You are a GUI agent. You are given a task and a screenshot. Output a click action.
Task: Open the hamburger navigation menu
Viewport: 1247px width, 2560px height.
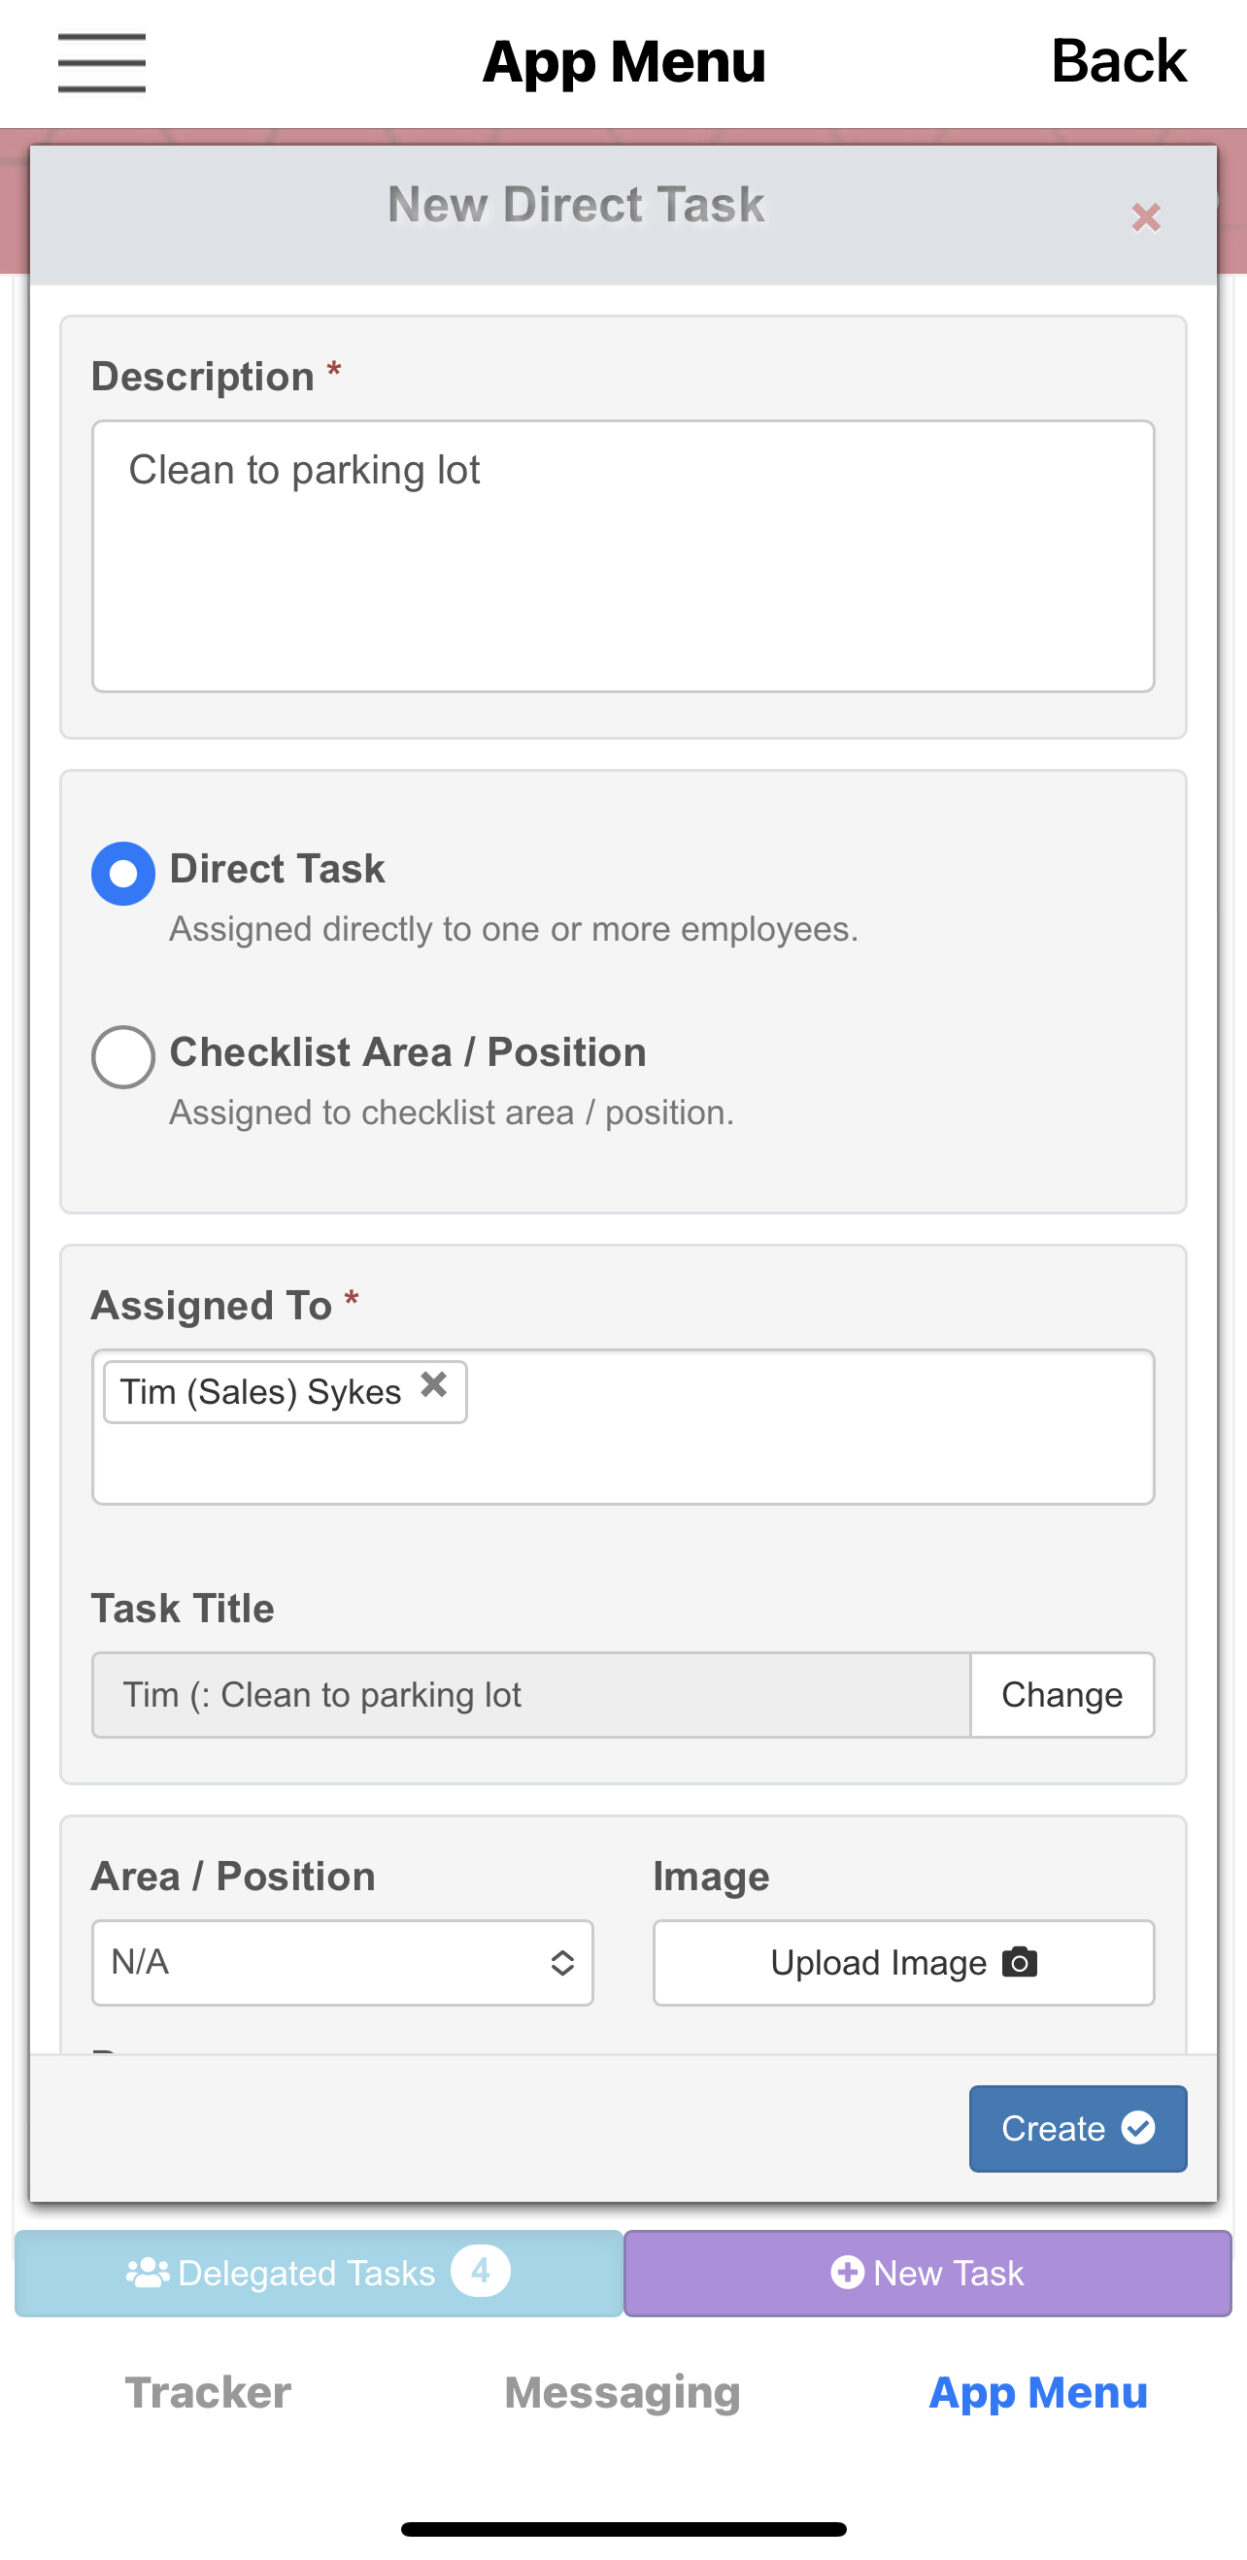[100, 62]
